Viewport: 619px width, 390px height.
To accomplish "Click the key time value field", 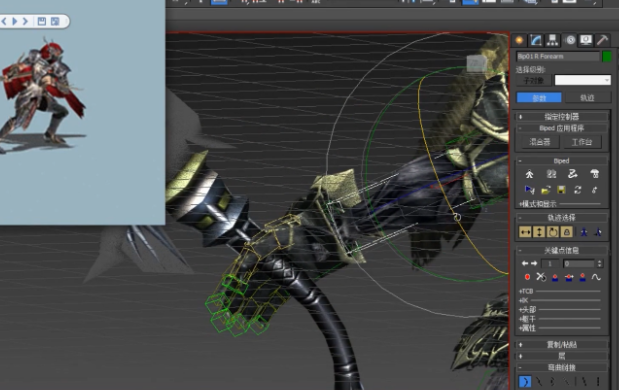I will (x=579, y=263).
